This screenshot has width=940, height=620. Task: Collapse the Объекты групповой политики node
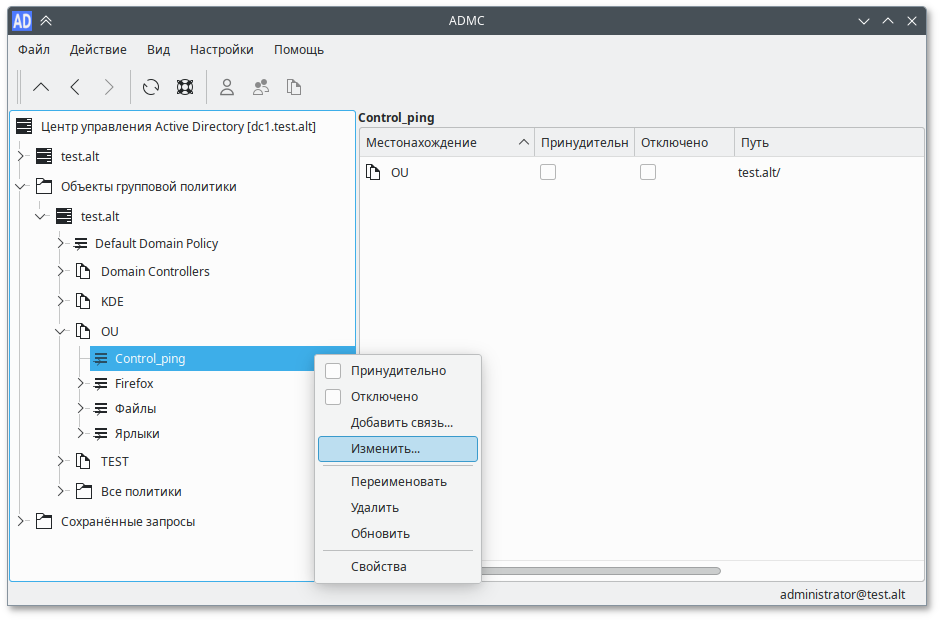(22, 186)
